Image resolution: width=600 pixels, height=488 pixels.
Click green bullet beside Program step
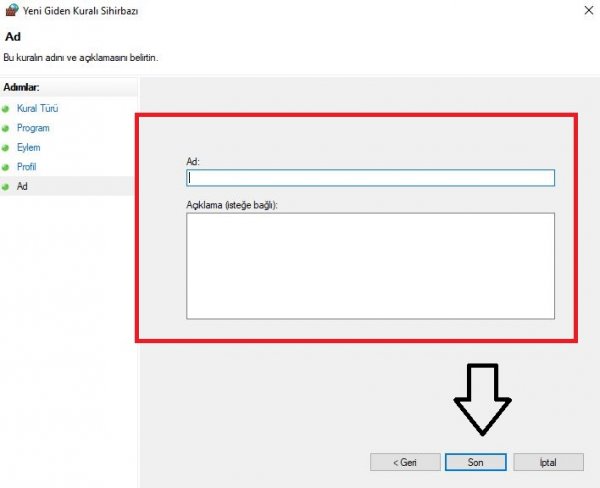[x=6, y=128]
